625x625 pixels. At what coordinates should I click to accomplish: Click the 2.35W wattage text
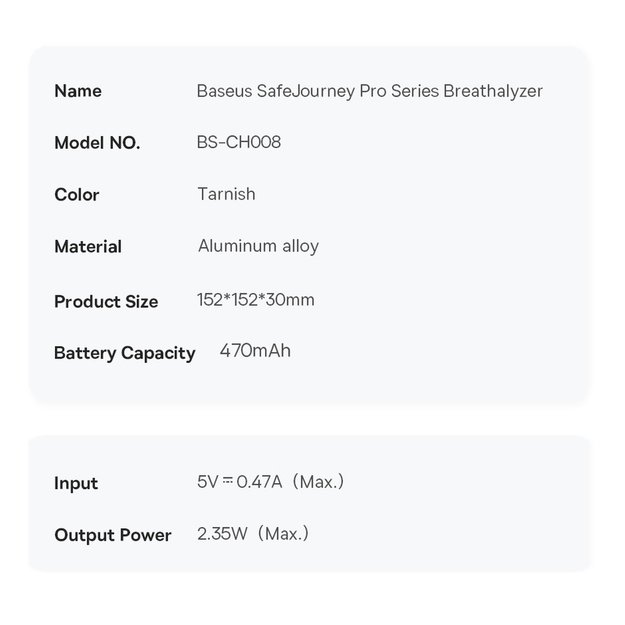pos(220,534)
